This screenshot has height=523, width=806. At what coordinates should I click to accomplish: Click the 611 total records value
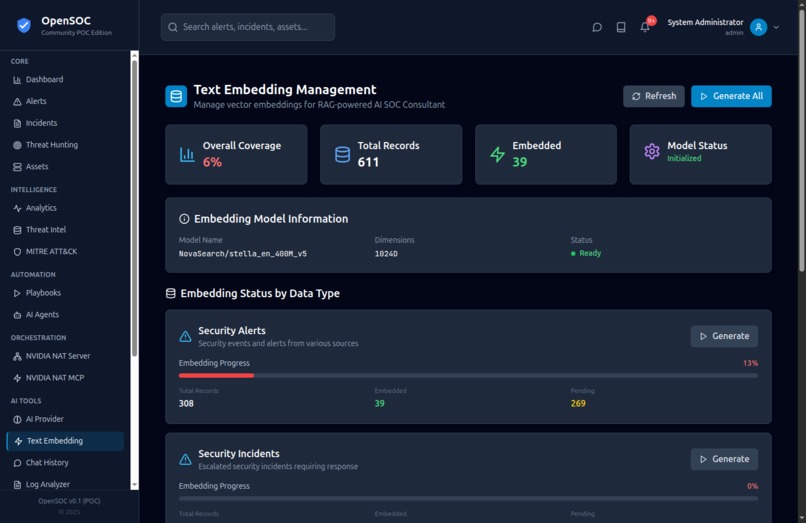coord(368,163)
